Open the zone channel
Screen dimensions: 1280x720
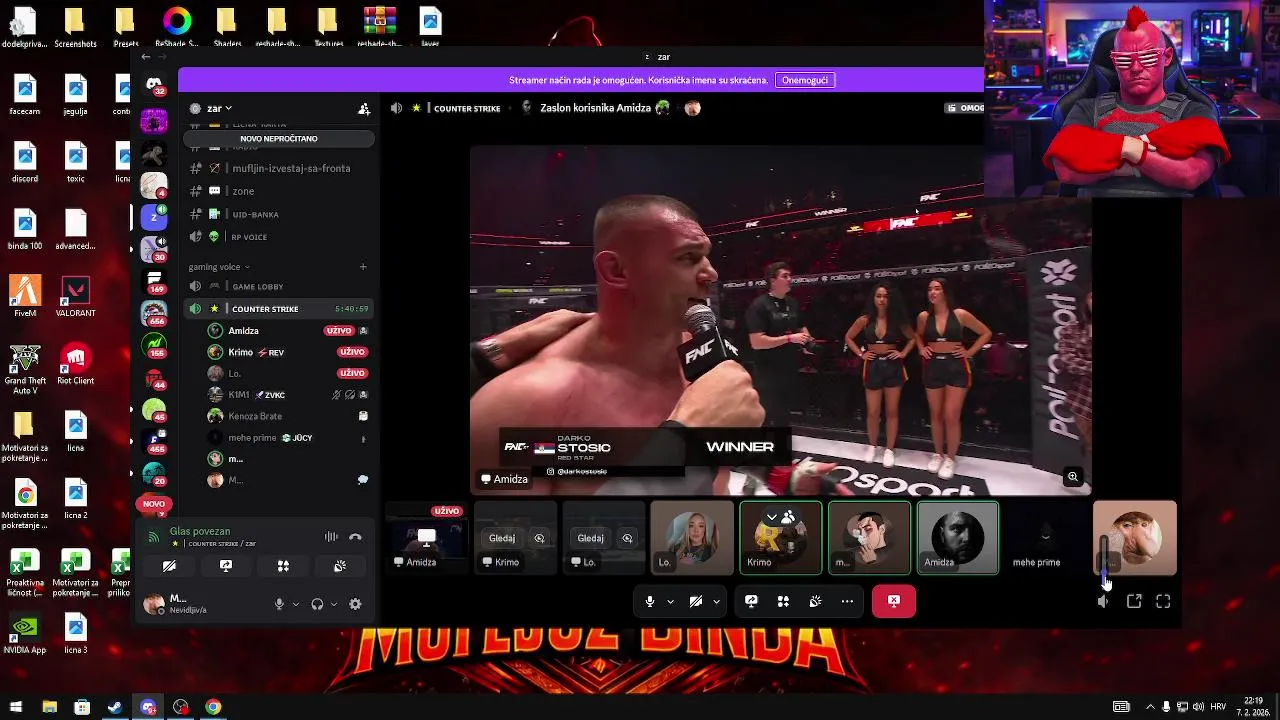pyautogui.click(x=279, y=191)
